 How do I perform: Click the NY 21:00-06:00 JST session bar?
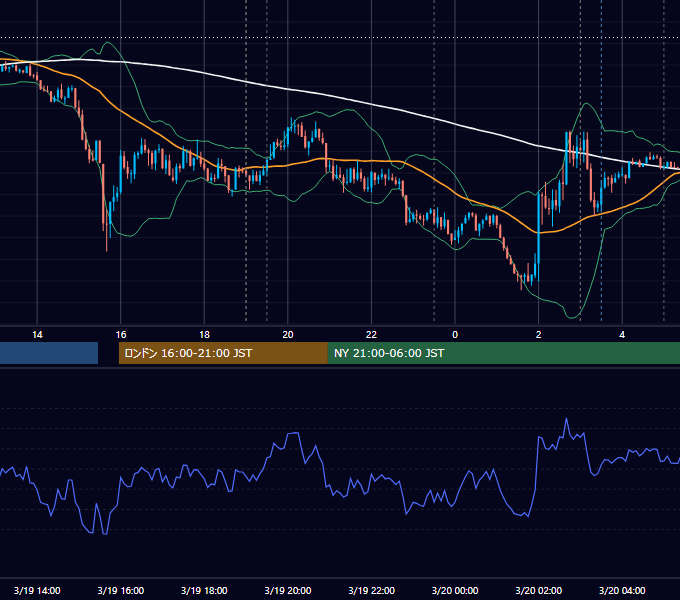pyautogui.click(x=503, y=353)
